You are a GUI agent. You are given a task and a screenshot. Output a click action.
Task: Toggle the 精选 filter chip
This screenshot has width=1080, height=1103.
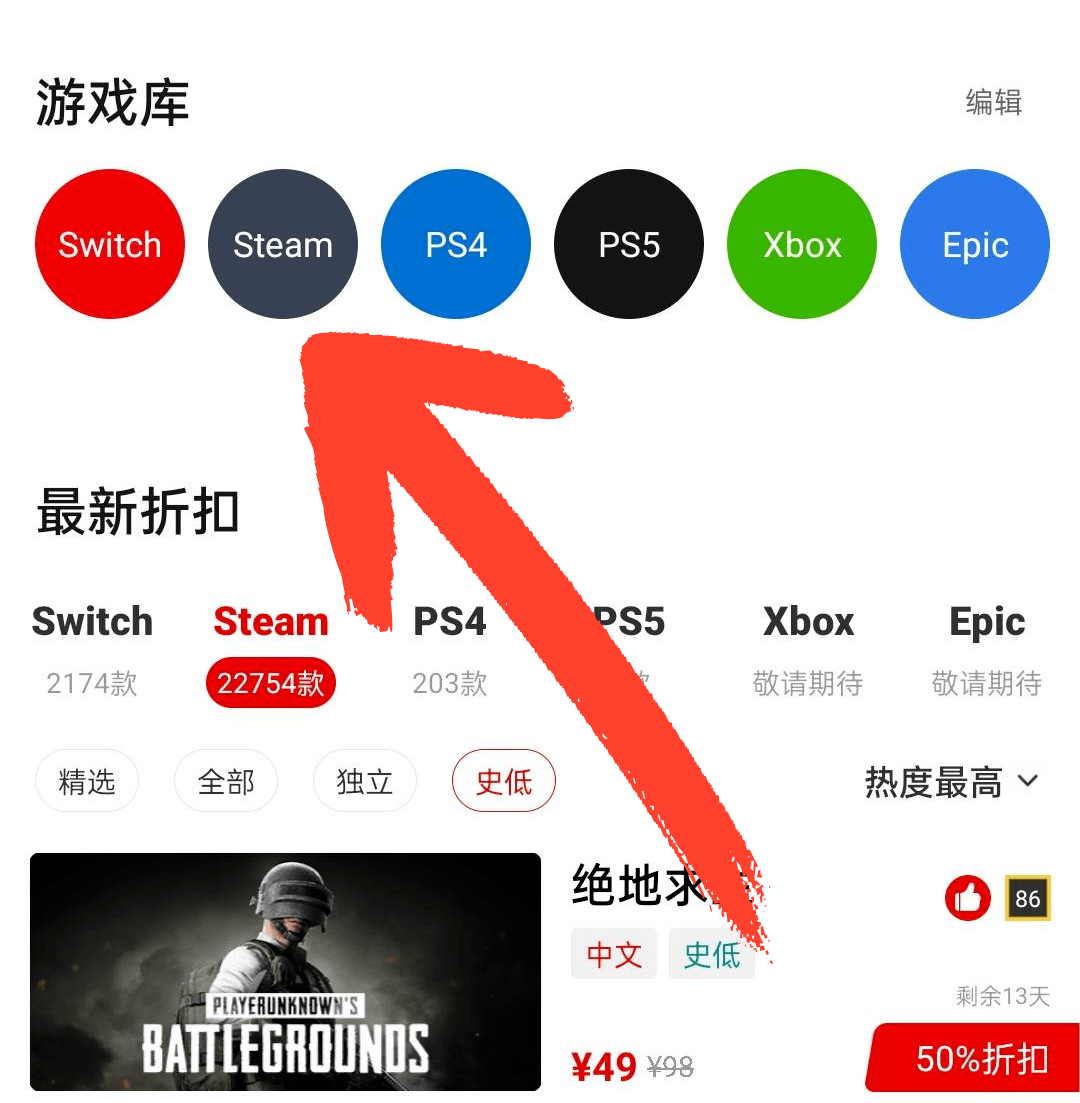tap(87, 781)
